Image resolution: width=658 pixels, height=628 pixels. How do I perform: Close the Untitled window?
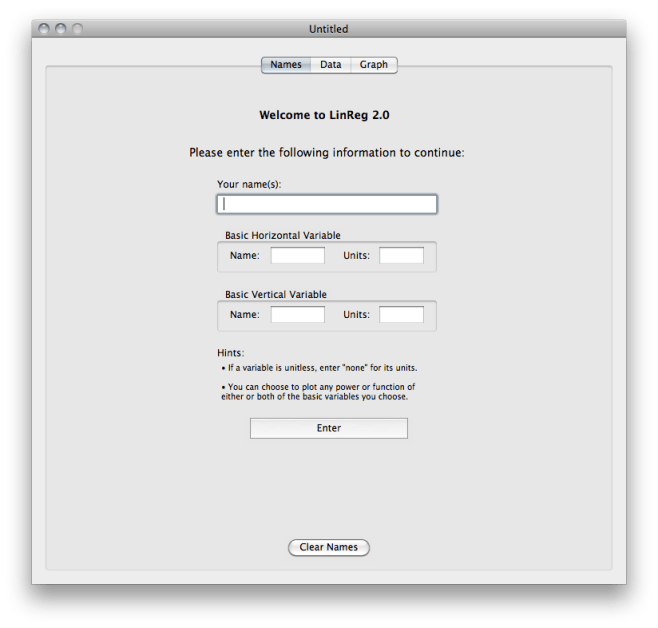[x=43, y=30]
